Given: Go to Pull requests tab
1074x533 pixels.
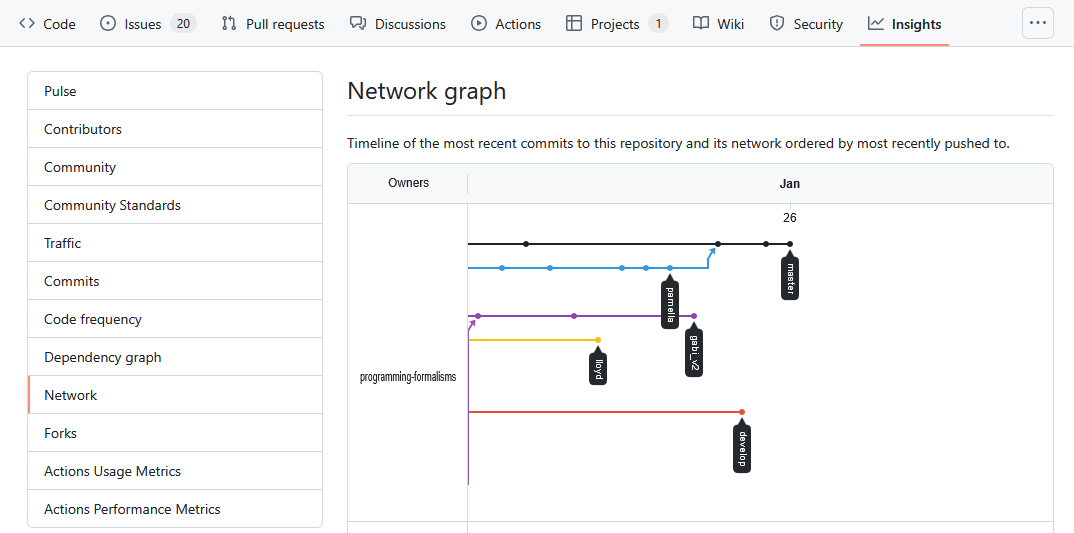Looking at the screenshot, I should (273, 24).
